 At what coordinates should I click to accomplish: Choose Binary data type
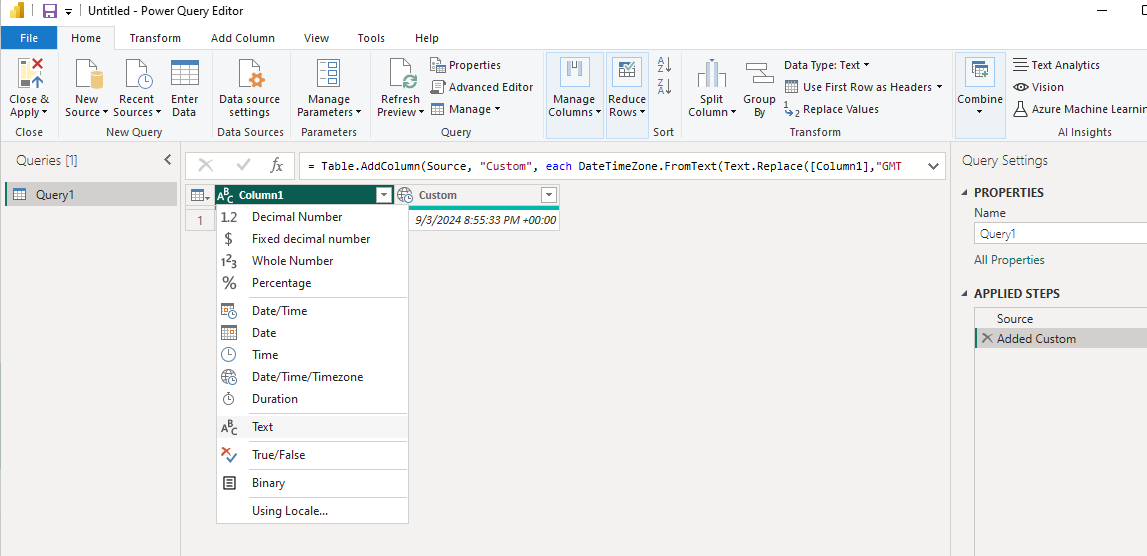click(312, 483)
